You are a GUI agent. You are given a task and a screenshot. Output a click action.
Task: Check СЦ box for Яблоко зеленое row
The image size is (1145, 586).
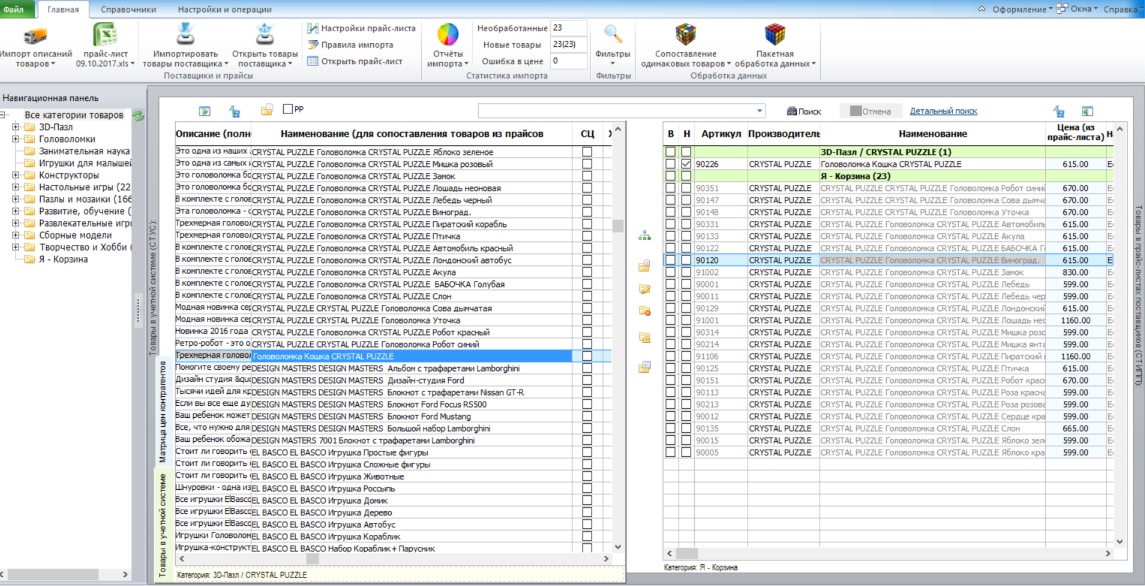coord(586,152)
